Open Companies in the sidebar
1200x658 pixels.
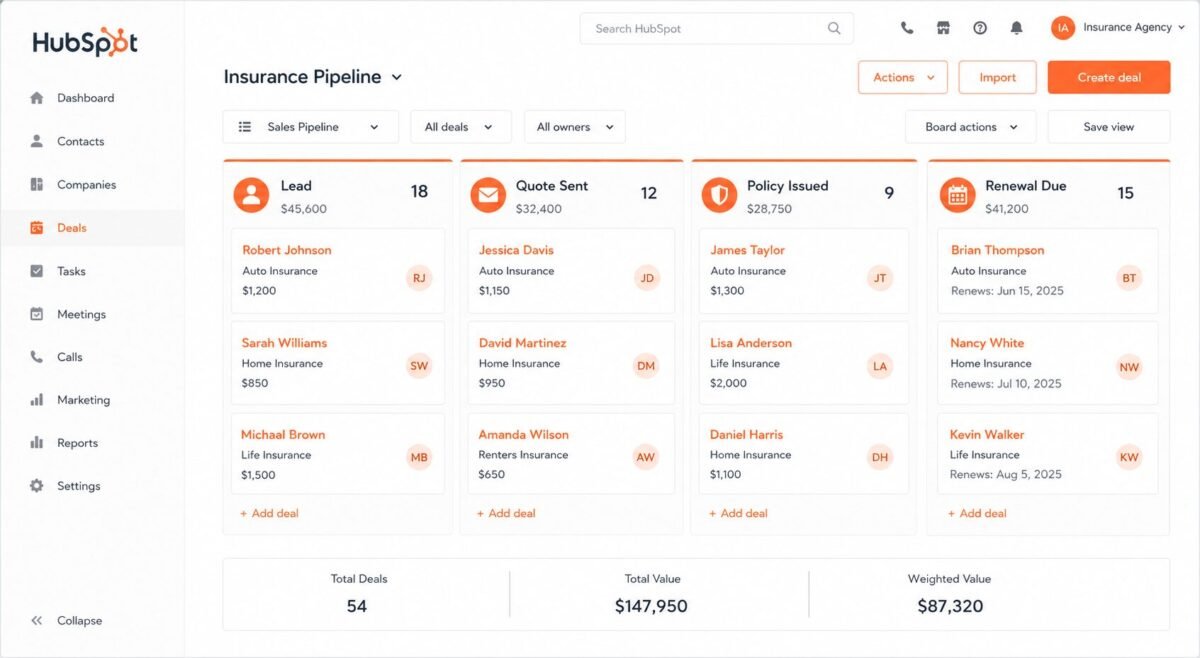(86, 184)
